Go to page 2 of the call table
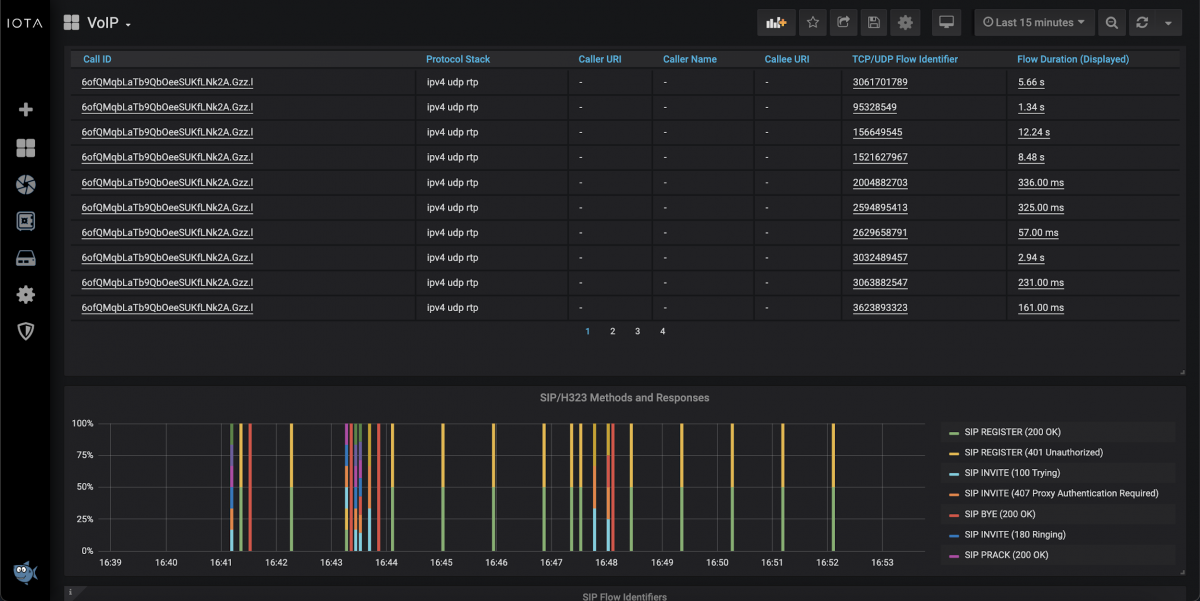 point(612,331)
